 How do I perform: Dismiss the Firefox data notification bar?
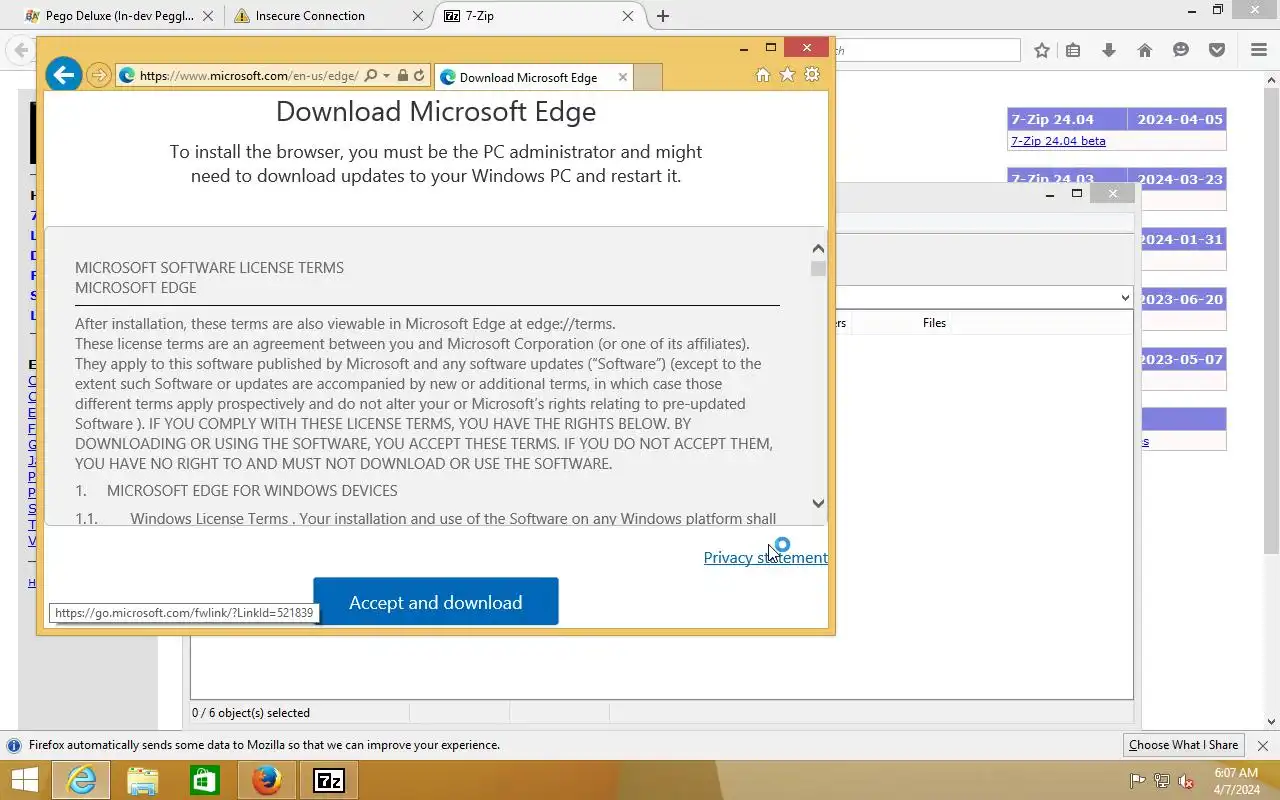(1262, 745)
